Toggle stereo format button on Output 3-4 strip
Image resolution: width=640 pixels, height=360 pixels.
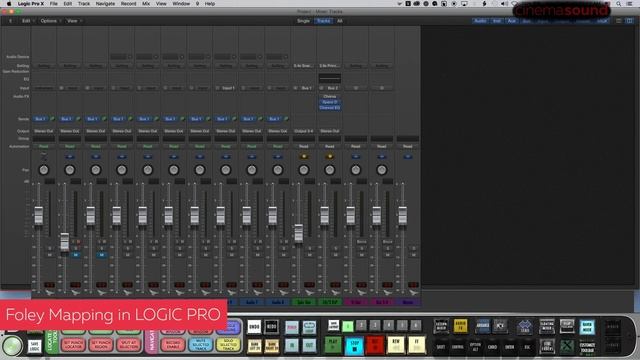click(x=304, y=157)
